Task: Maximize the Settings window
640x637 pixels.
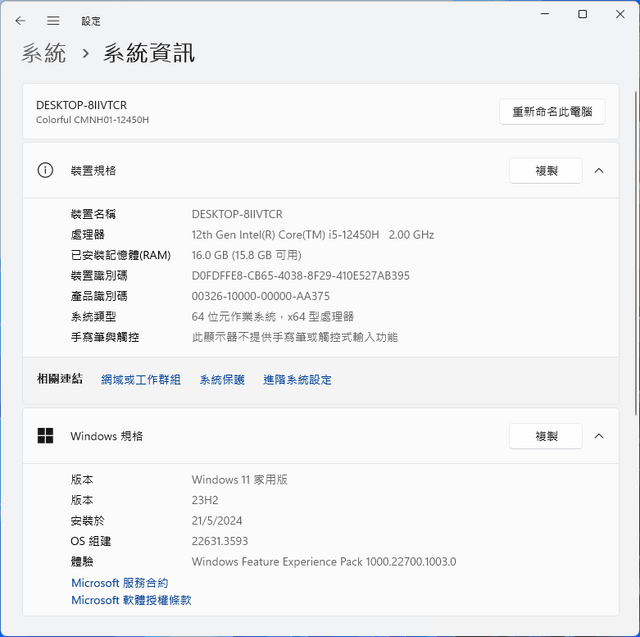Action: (582, 14)
